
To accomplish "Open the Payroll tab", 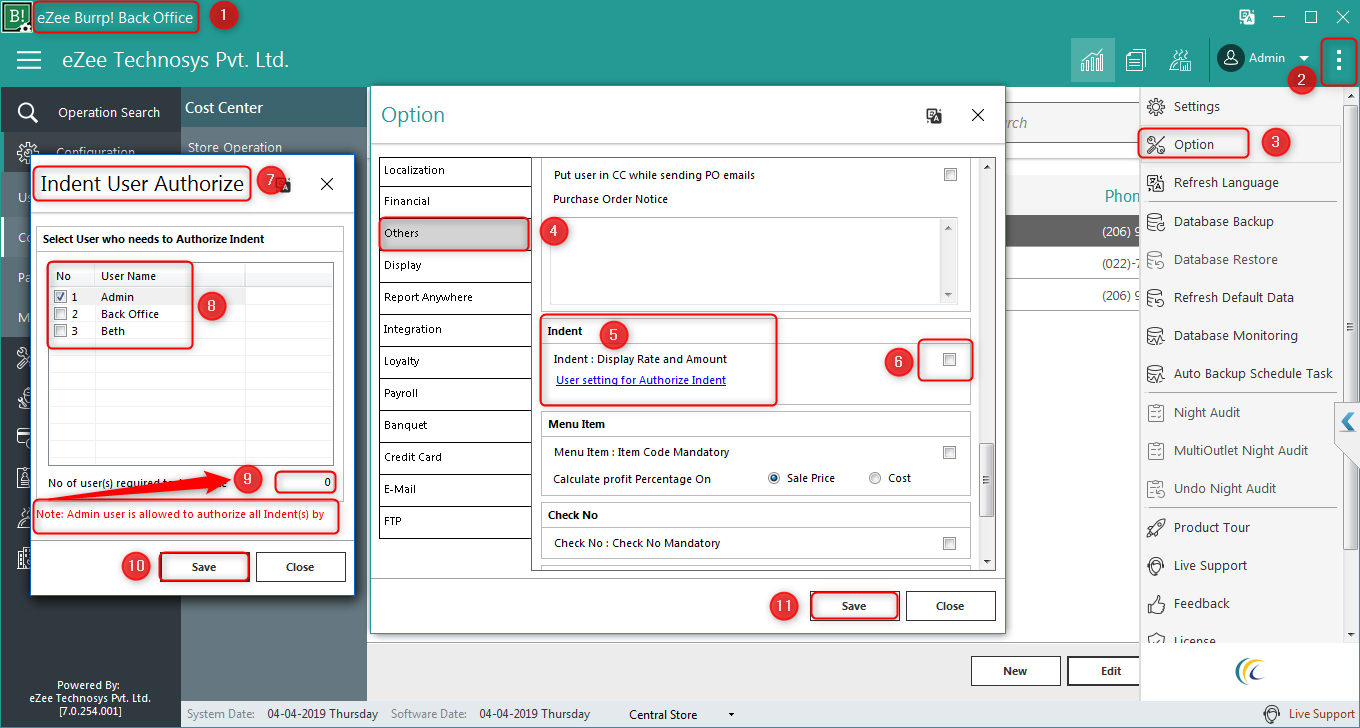I will 455,393.
